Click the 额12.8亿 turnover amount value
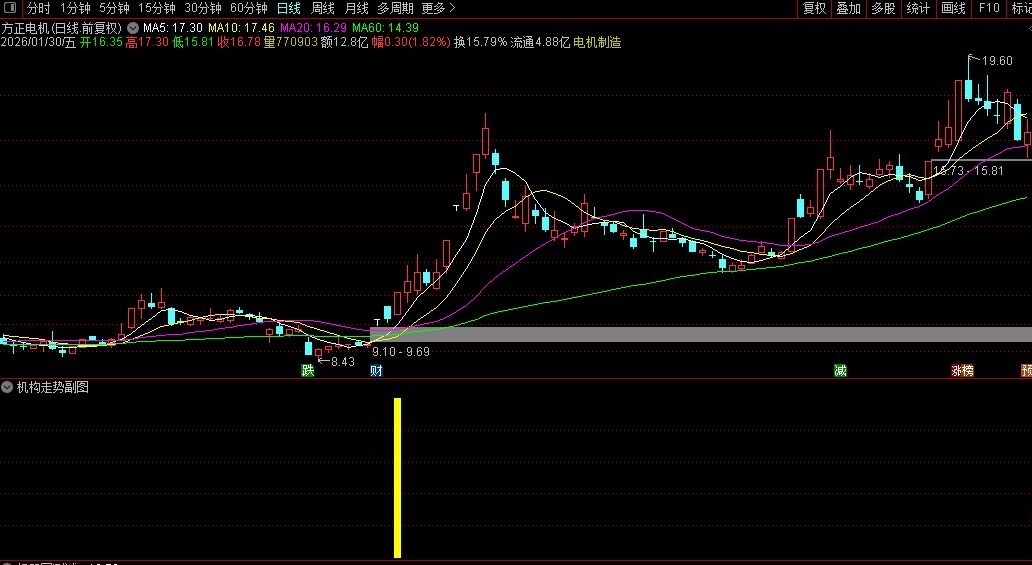 pos(344,42)
